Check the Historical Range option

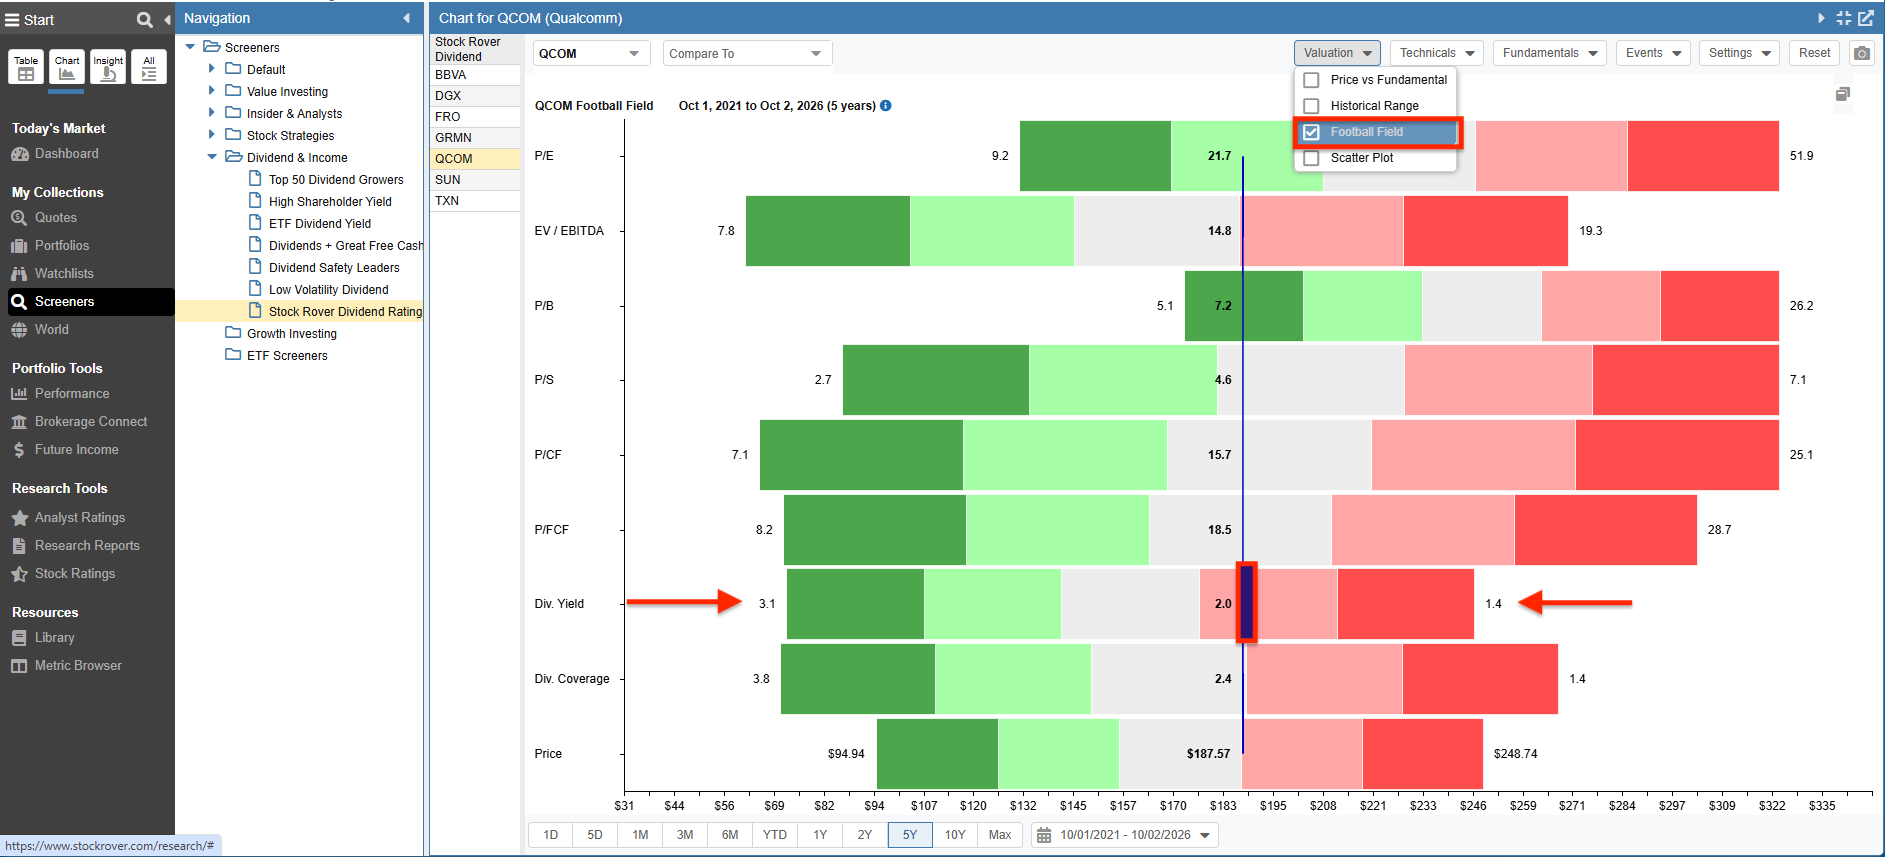[x=1311, y=106]
